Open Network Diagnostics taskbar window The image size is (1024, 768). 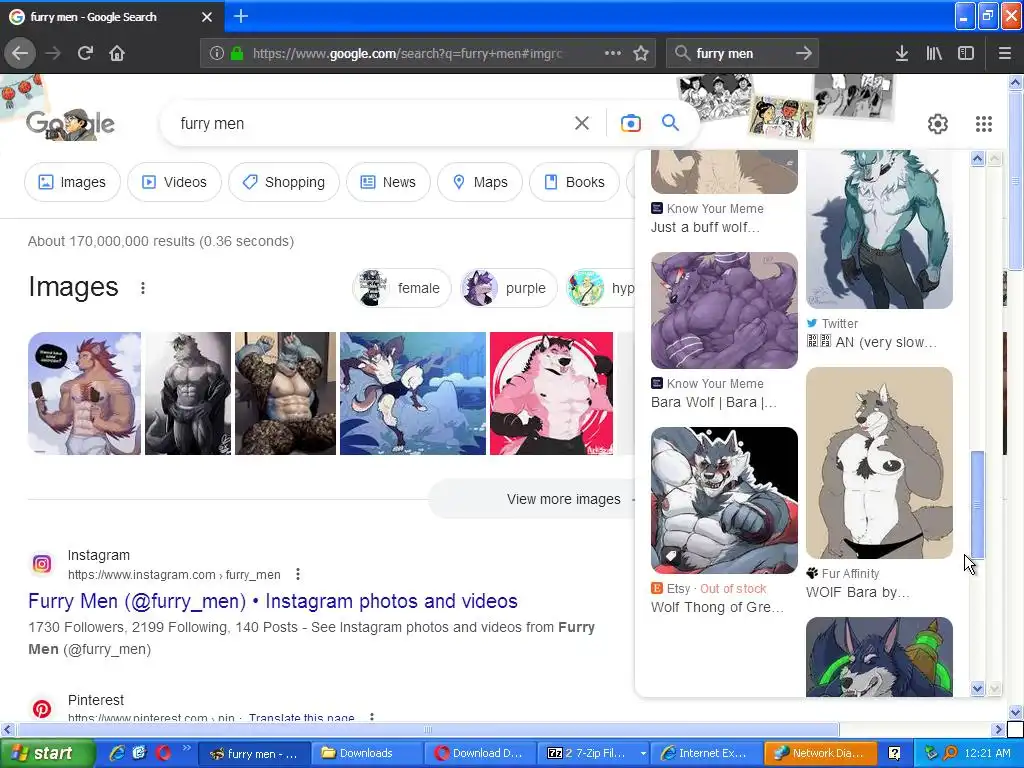819,753
